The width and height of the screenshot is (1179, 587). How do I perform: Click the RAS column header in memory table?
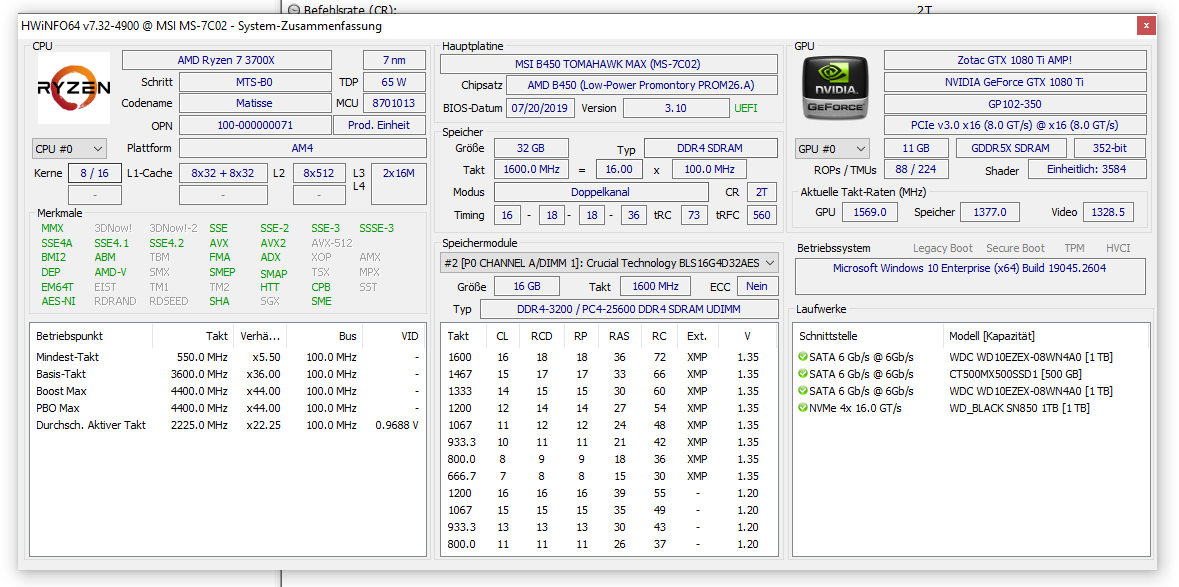coord(619,336)
